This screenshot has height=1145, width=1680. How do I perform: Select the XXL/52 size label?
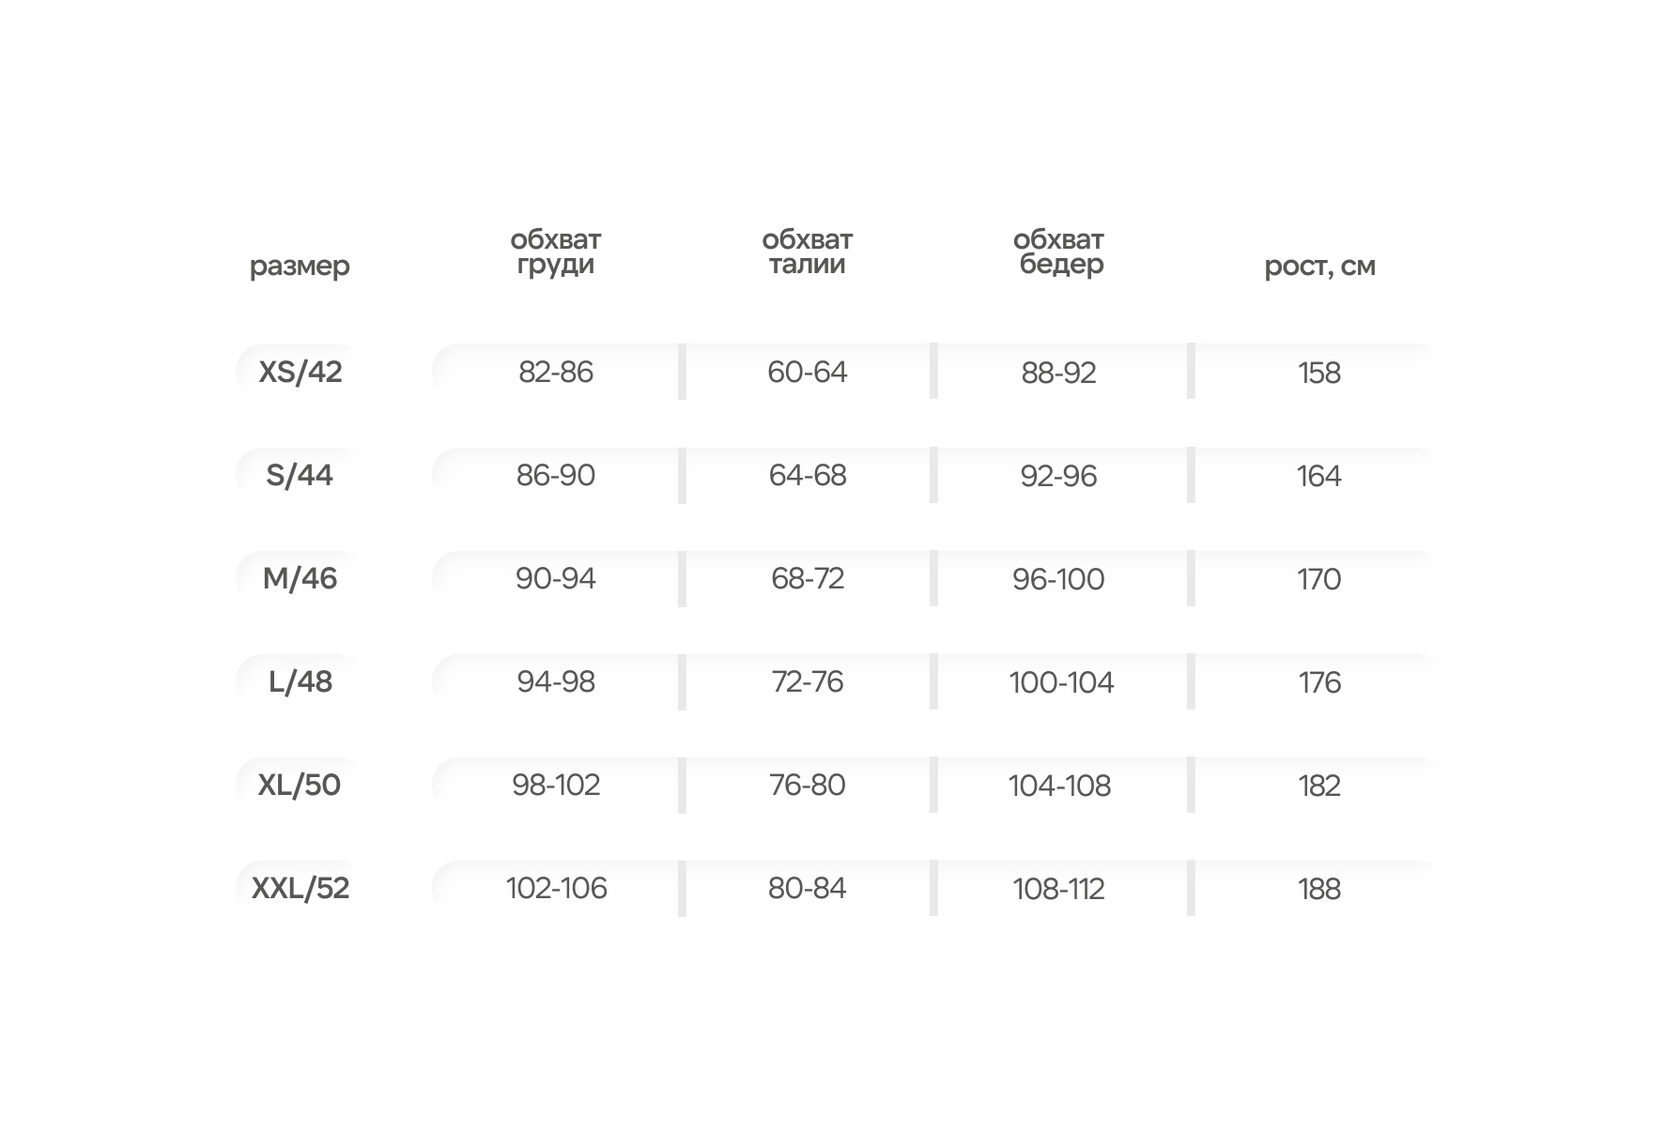tap(300, 888)
